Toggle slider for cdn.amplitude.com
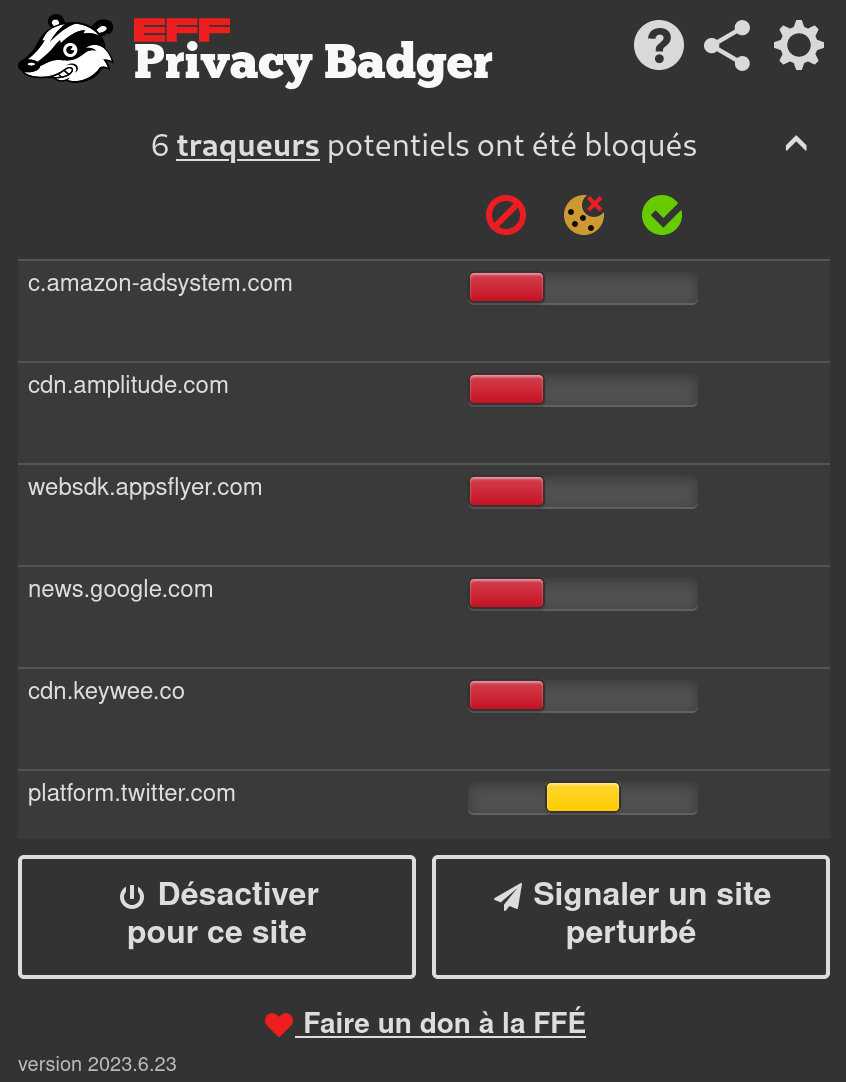The width and height of the screenshot is (846, 1082). pyautogui.click(x=583, y=390)
